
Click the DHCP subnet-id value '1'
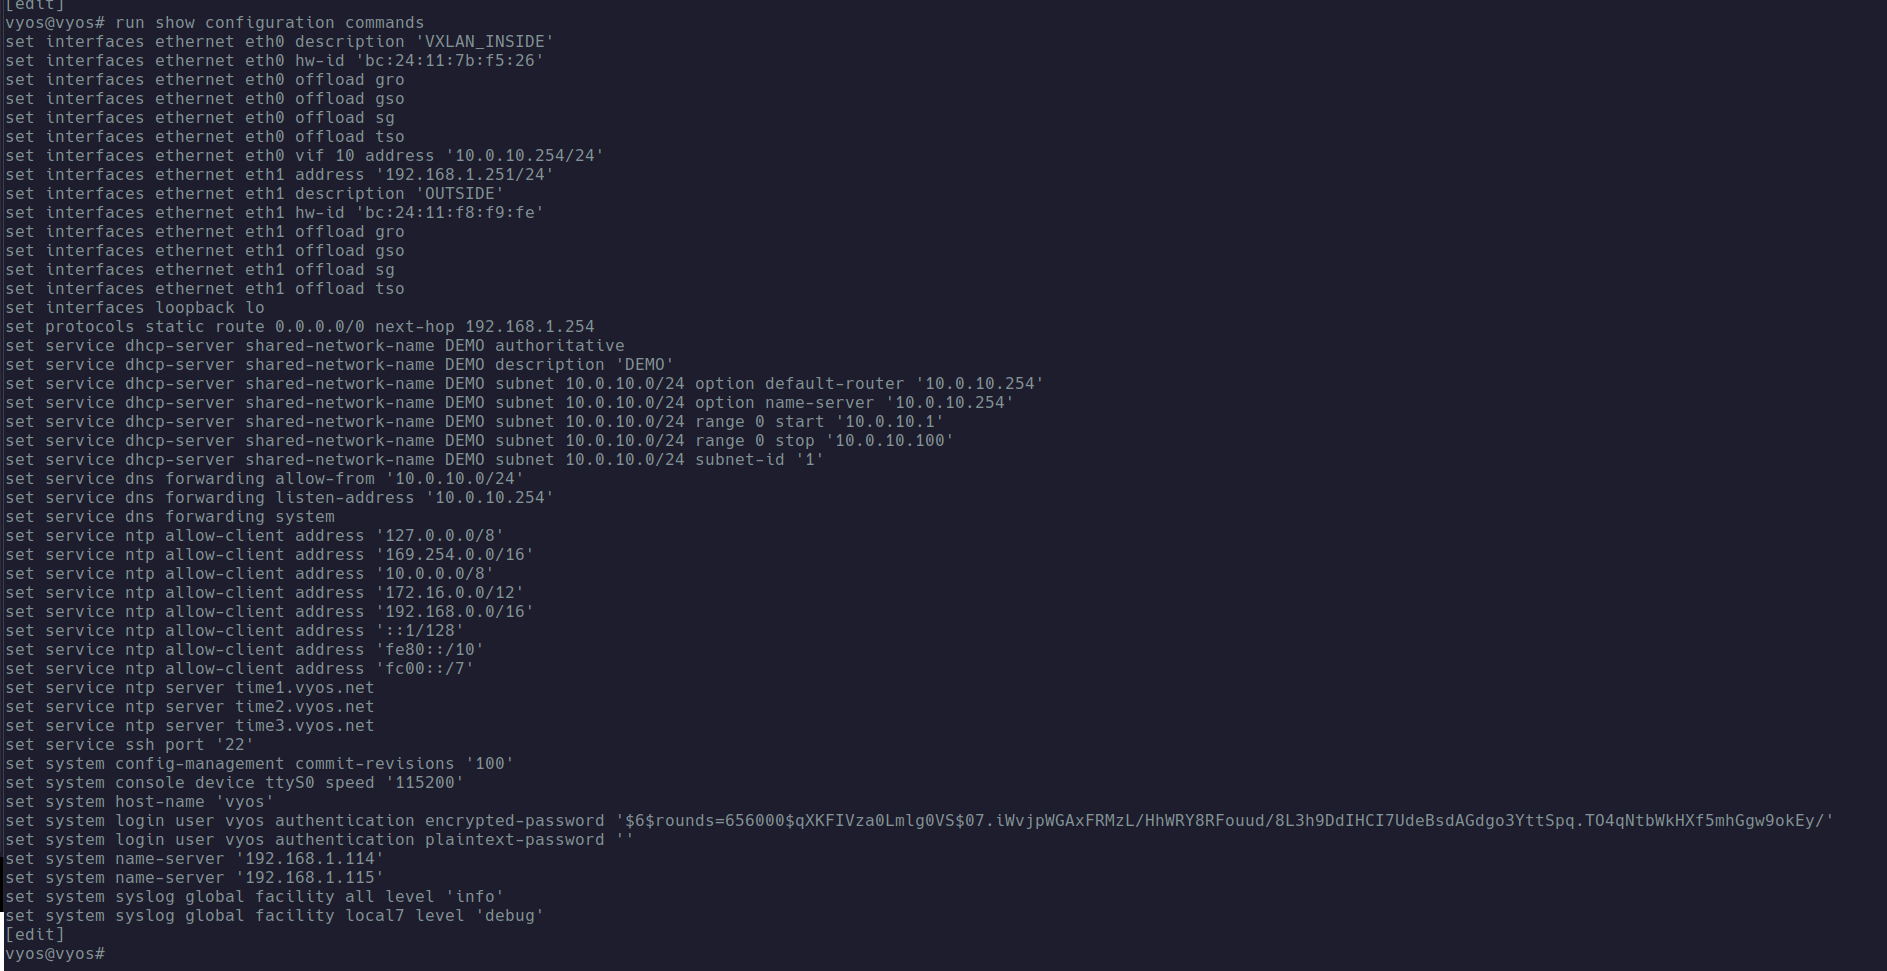809,459
